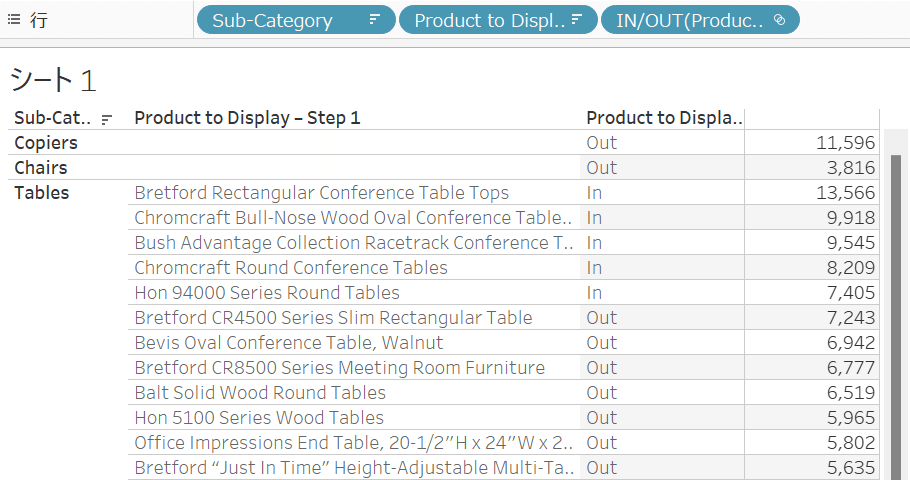Click the truncated Product to Displa.. column header
Image resolution: width=910 pixels, height=480 pixels.
(664, 118)
